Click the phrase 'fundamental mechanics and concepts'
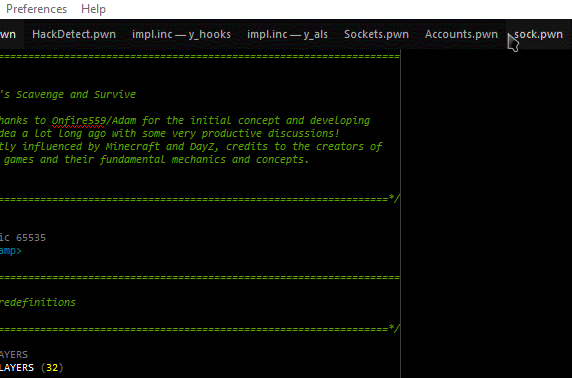Viewport: 572px width, 378px height. click(204, 160)
